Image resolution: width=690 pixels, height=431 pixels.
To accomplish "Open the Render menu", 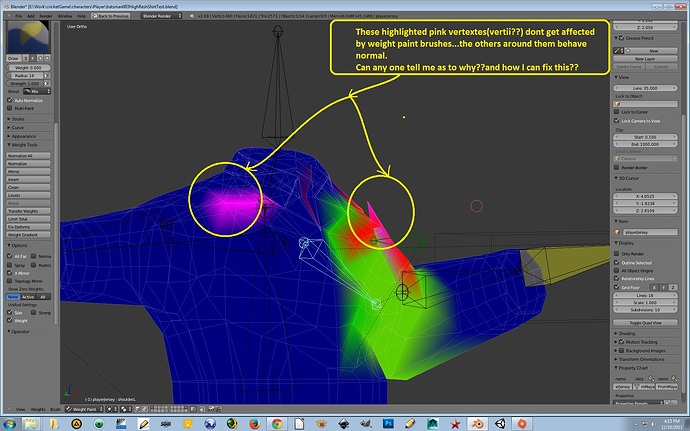I will tap(46, 16).
